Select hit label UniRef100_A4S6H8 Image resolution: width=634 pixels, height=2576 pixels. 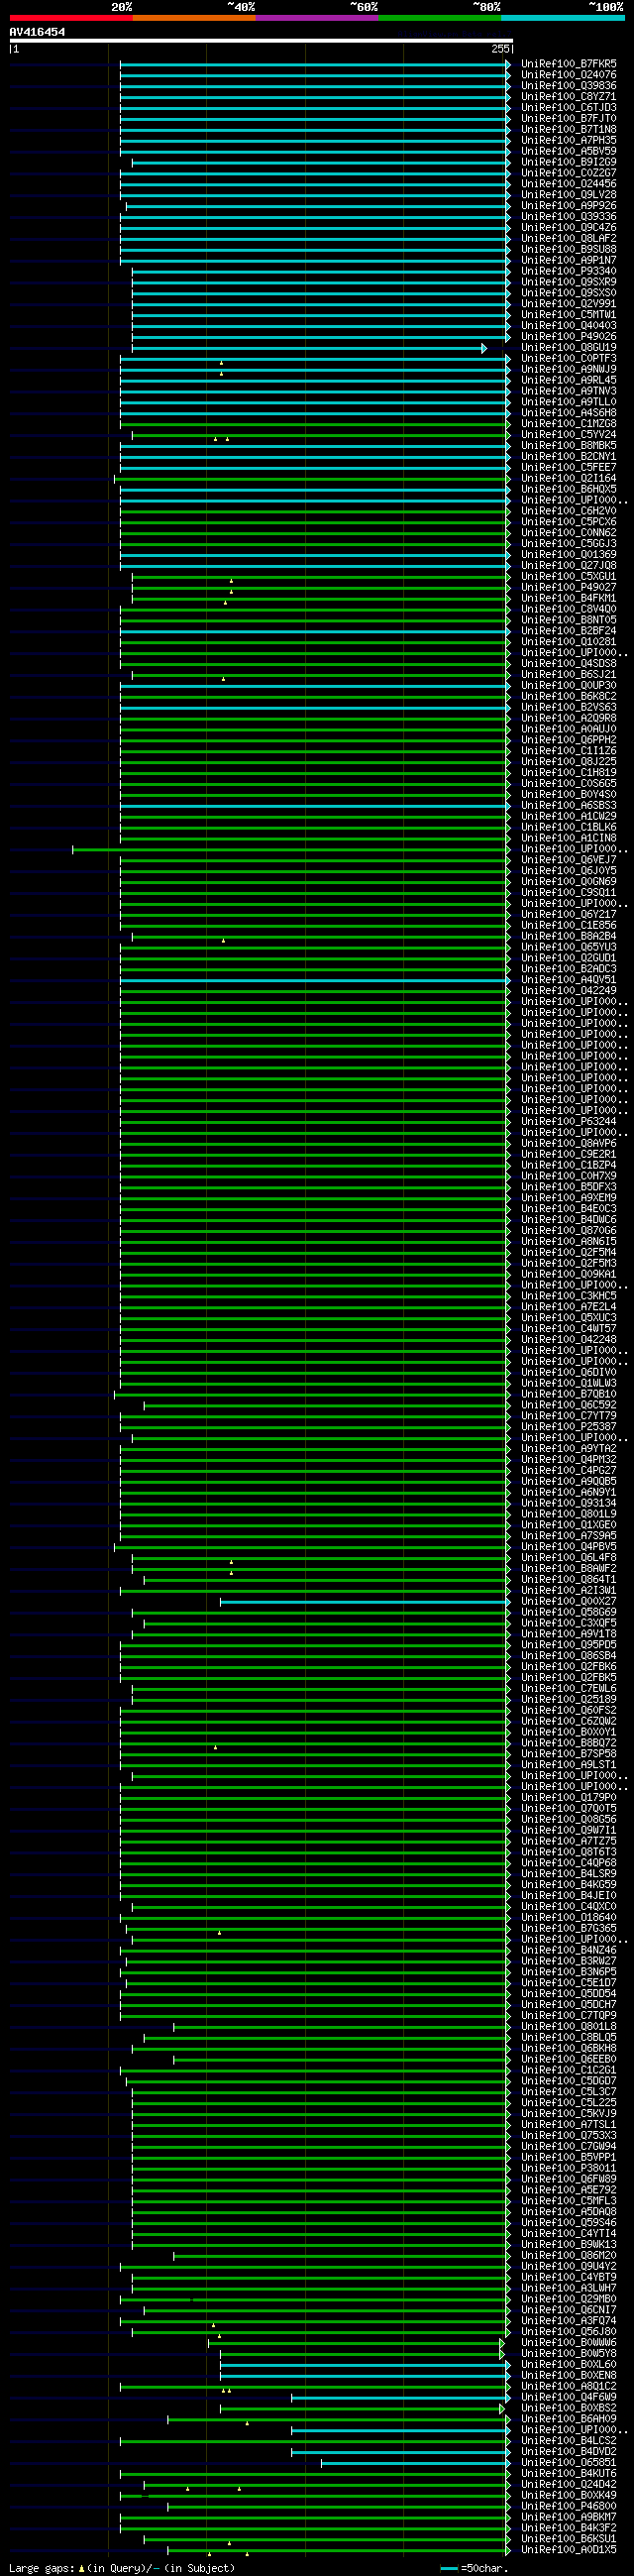569,413
